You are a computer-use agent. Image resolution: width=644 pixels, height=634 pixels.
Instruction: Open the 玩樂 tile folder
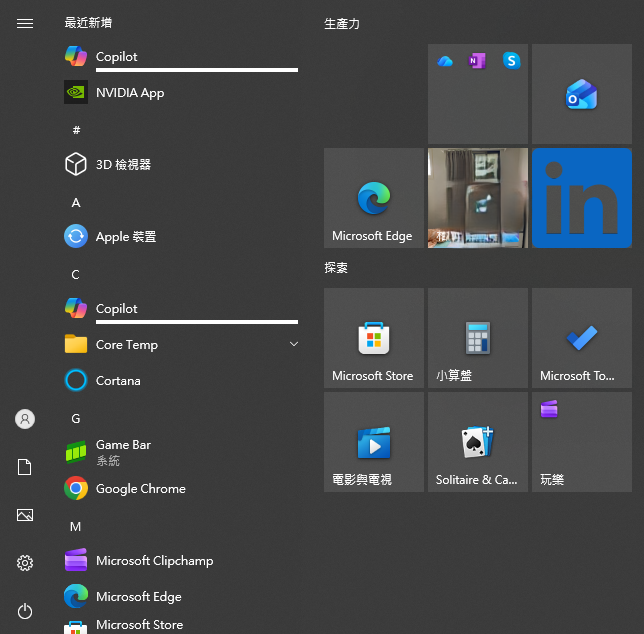[x=582, y=442]
